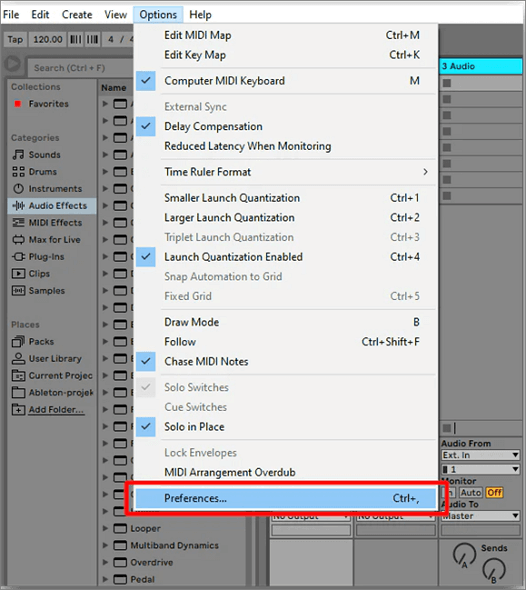The height and width of the screenshot is (590, 526).
Task: Select Larger Launch Quantization
Action: pyautogui.click(x=286, y=217)
